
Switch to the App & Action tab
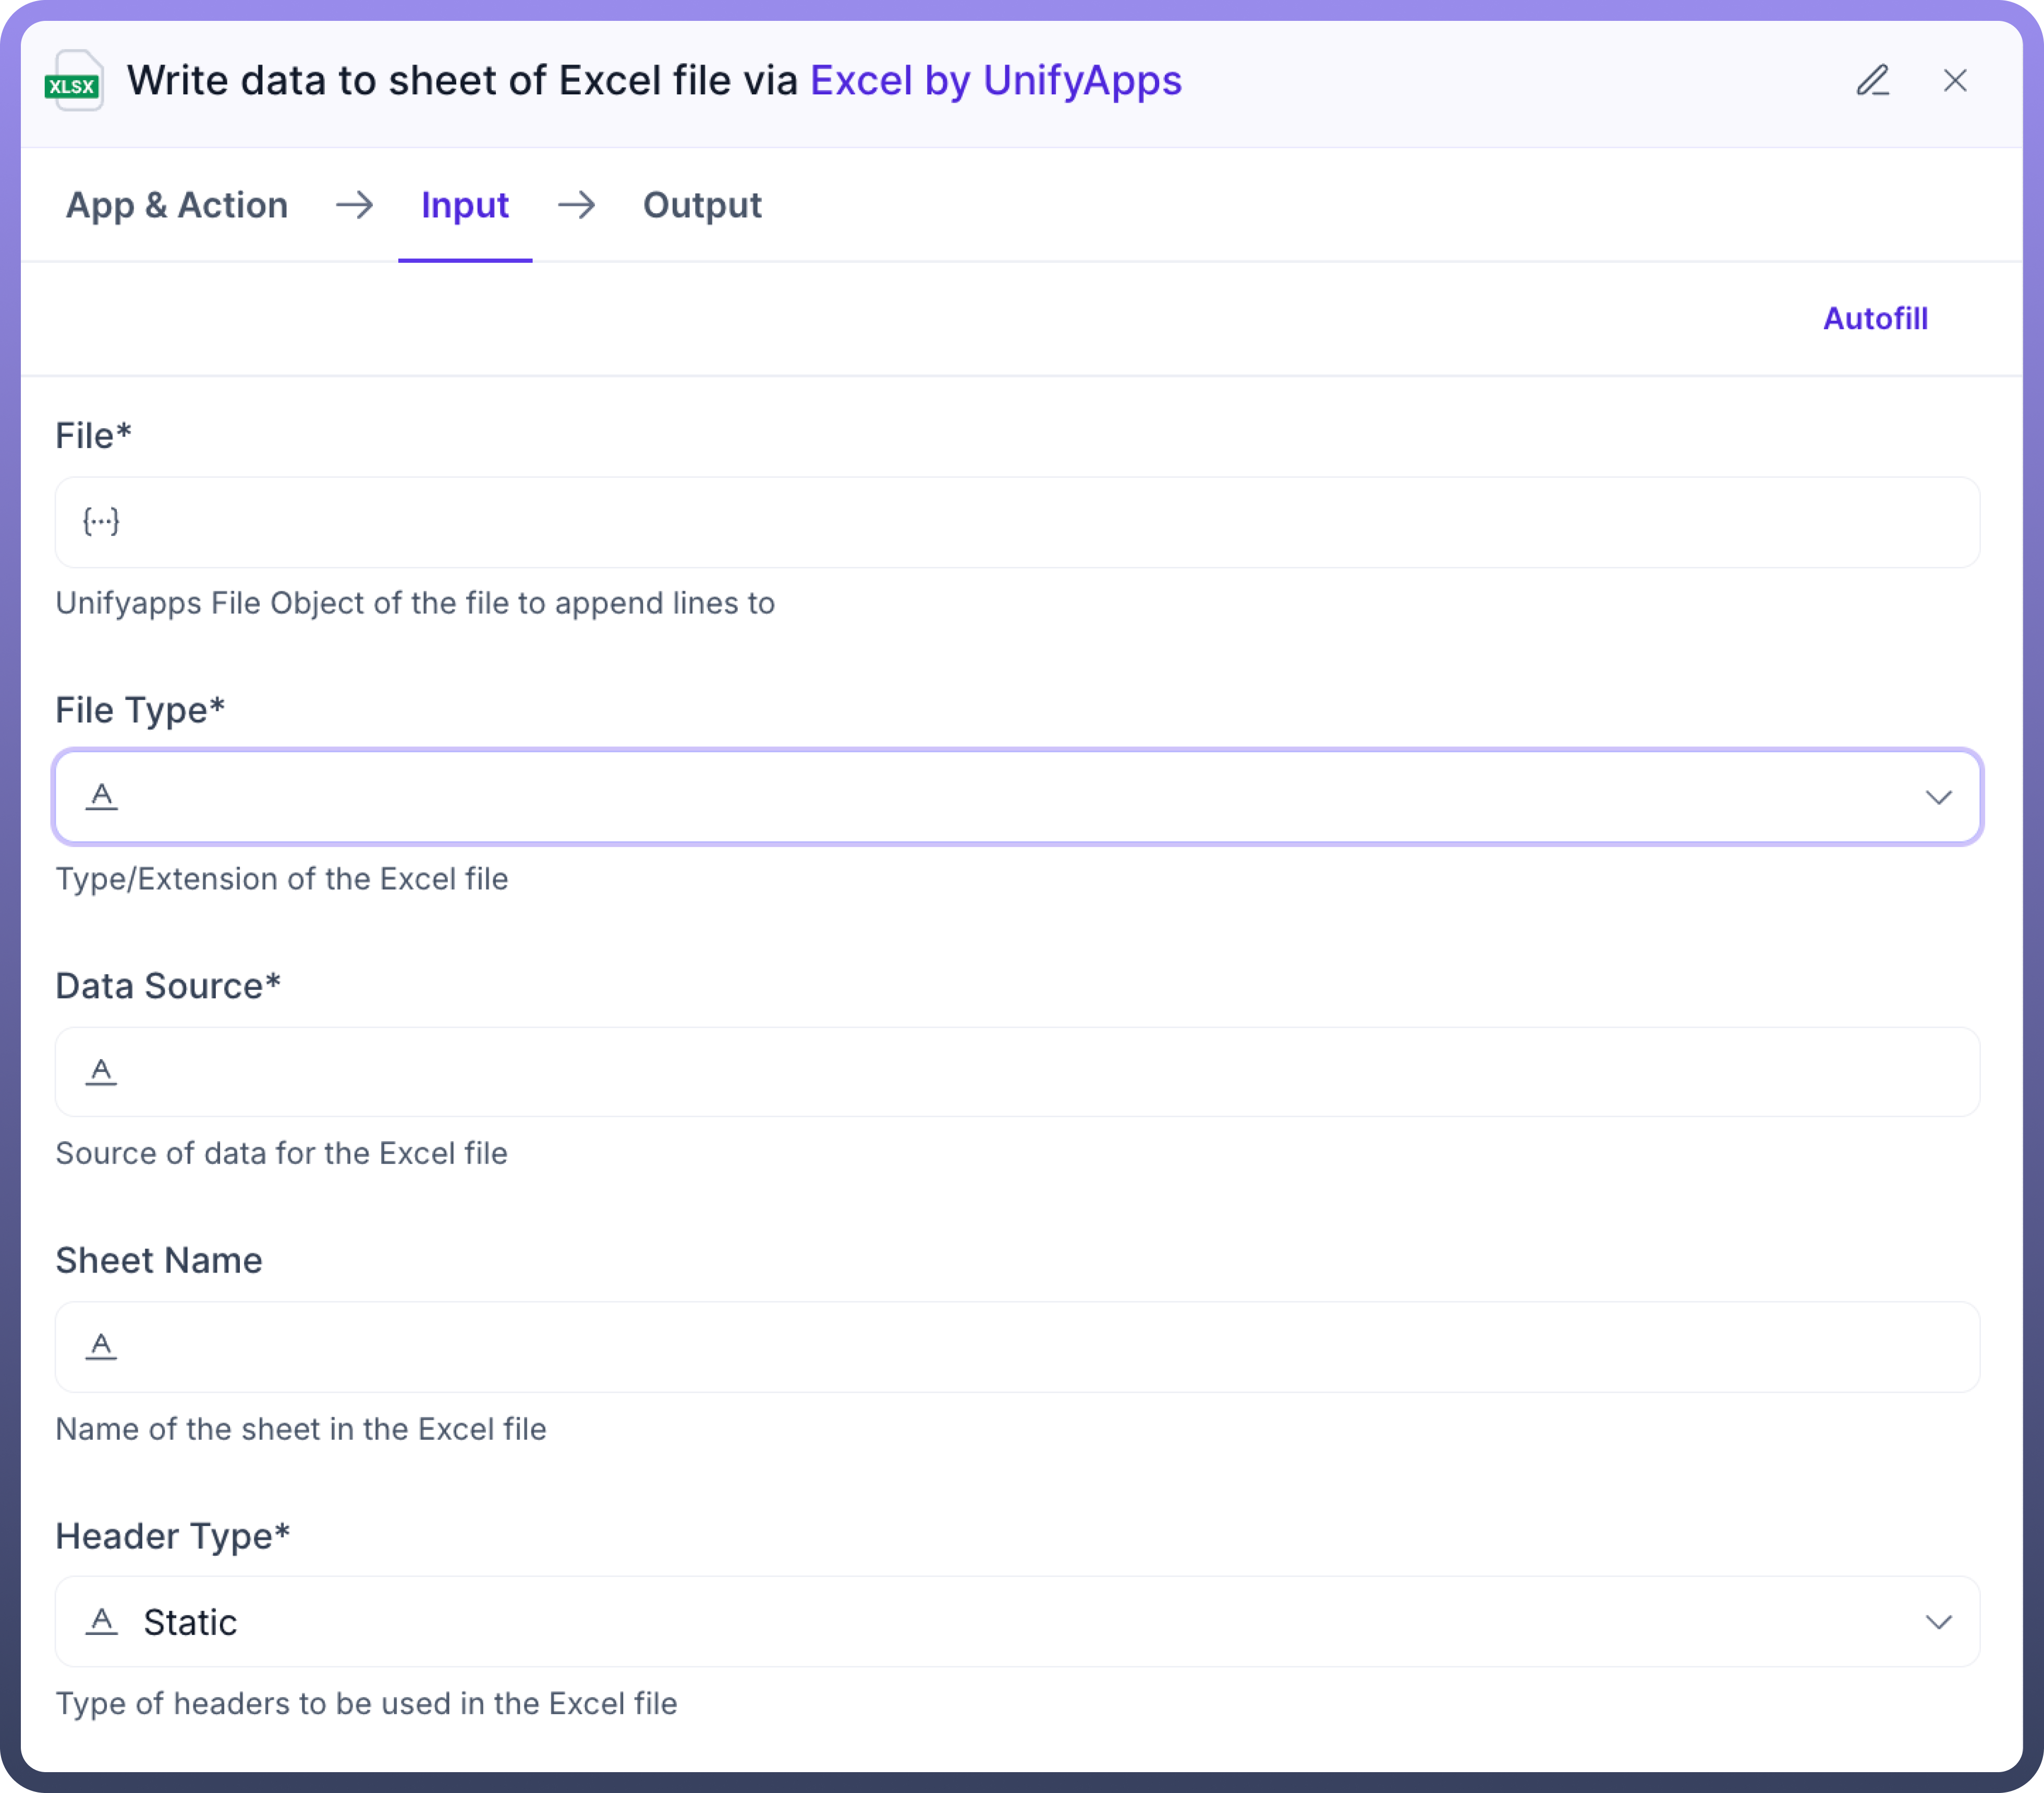tap(177, 206)
